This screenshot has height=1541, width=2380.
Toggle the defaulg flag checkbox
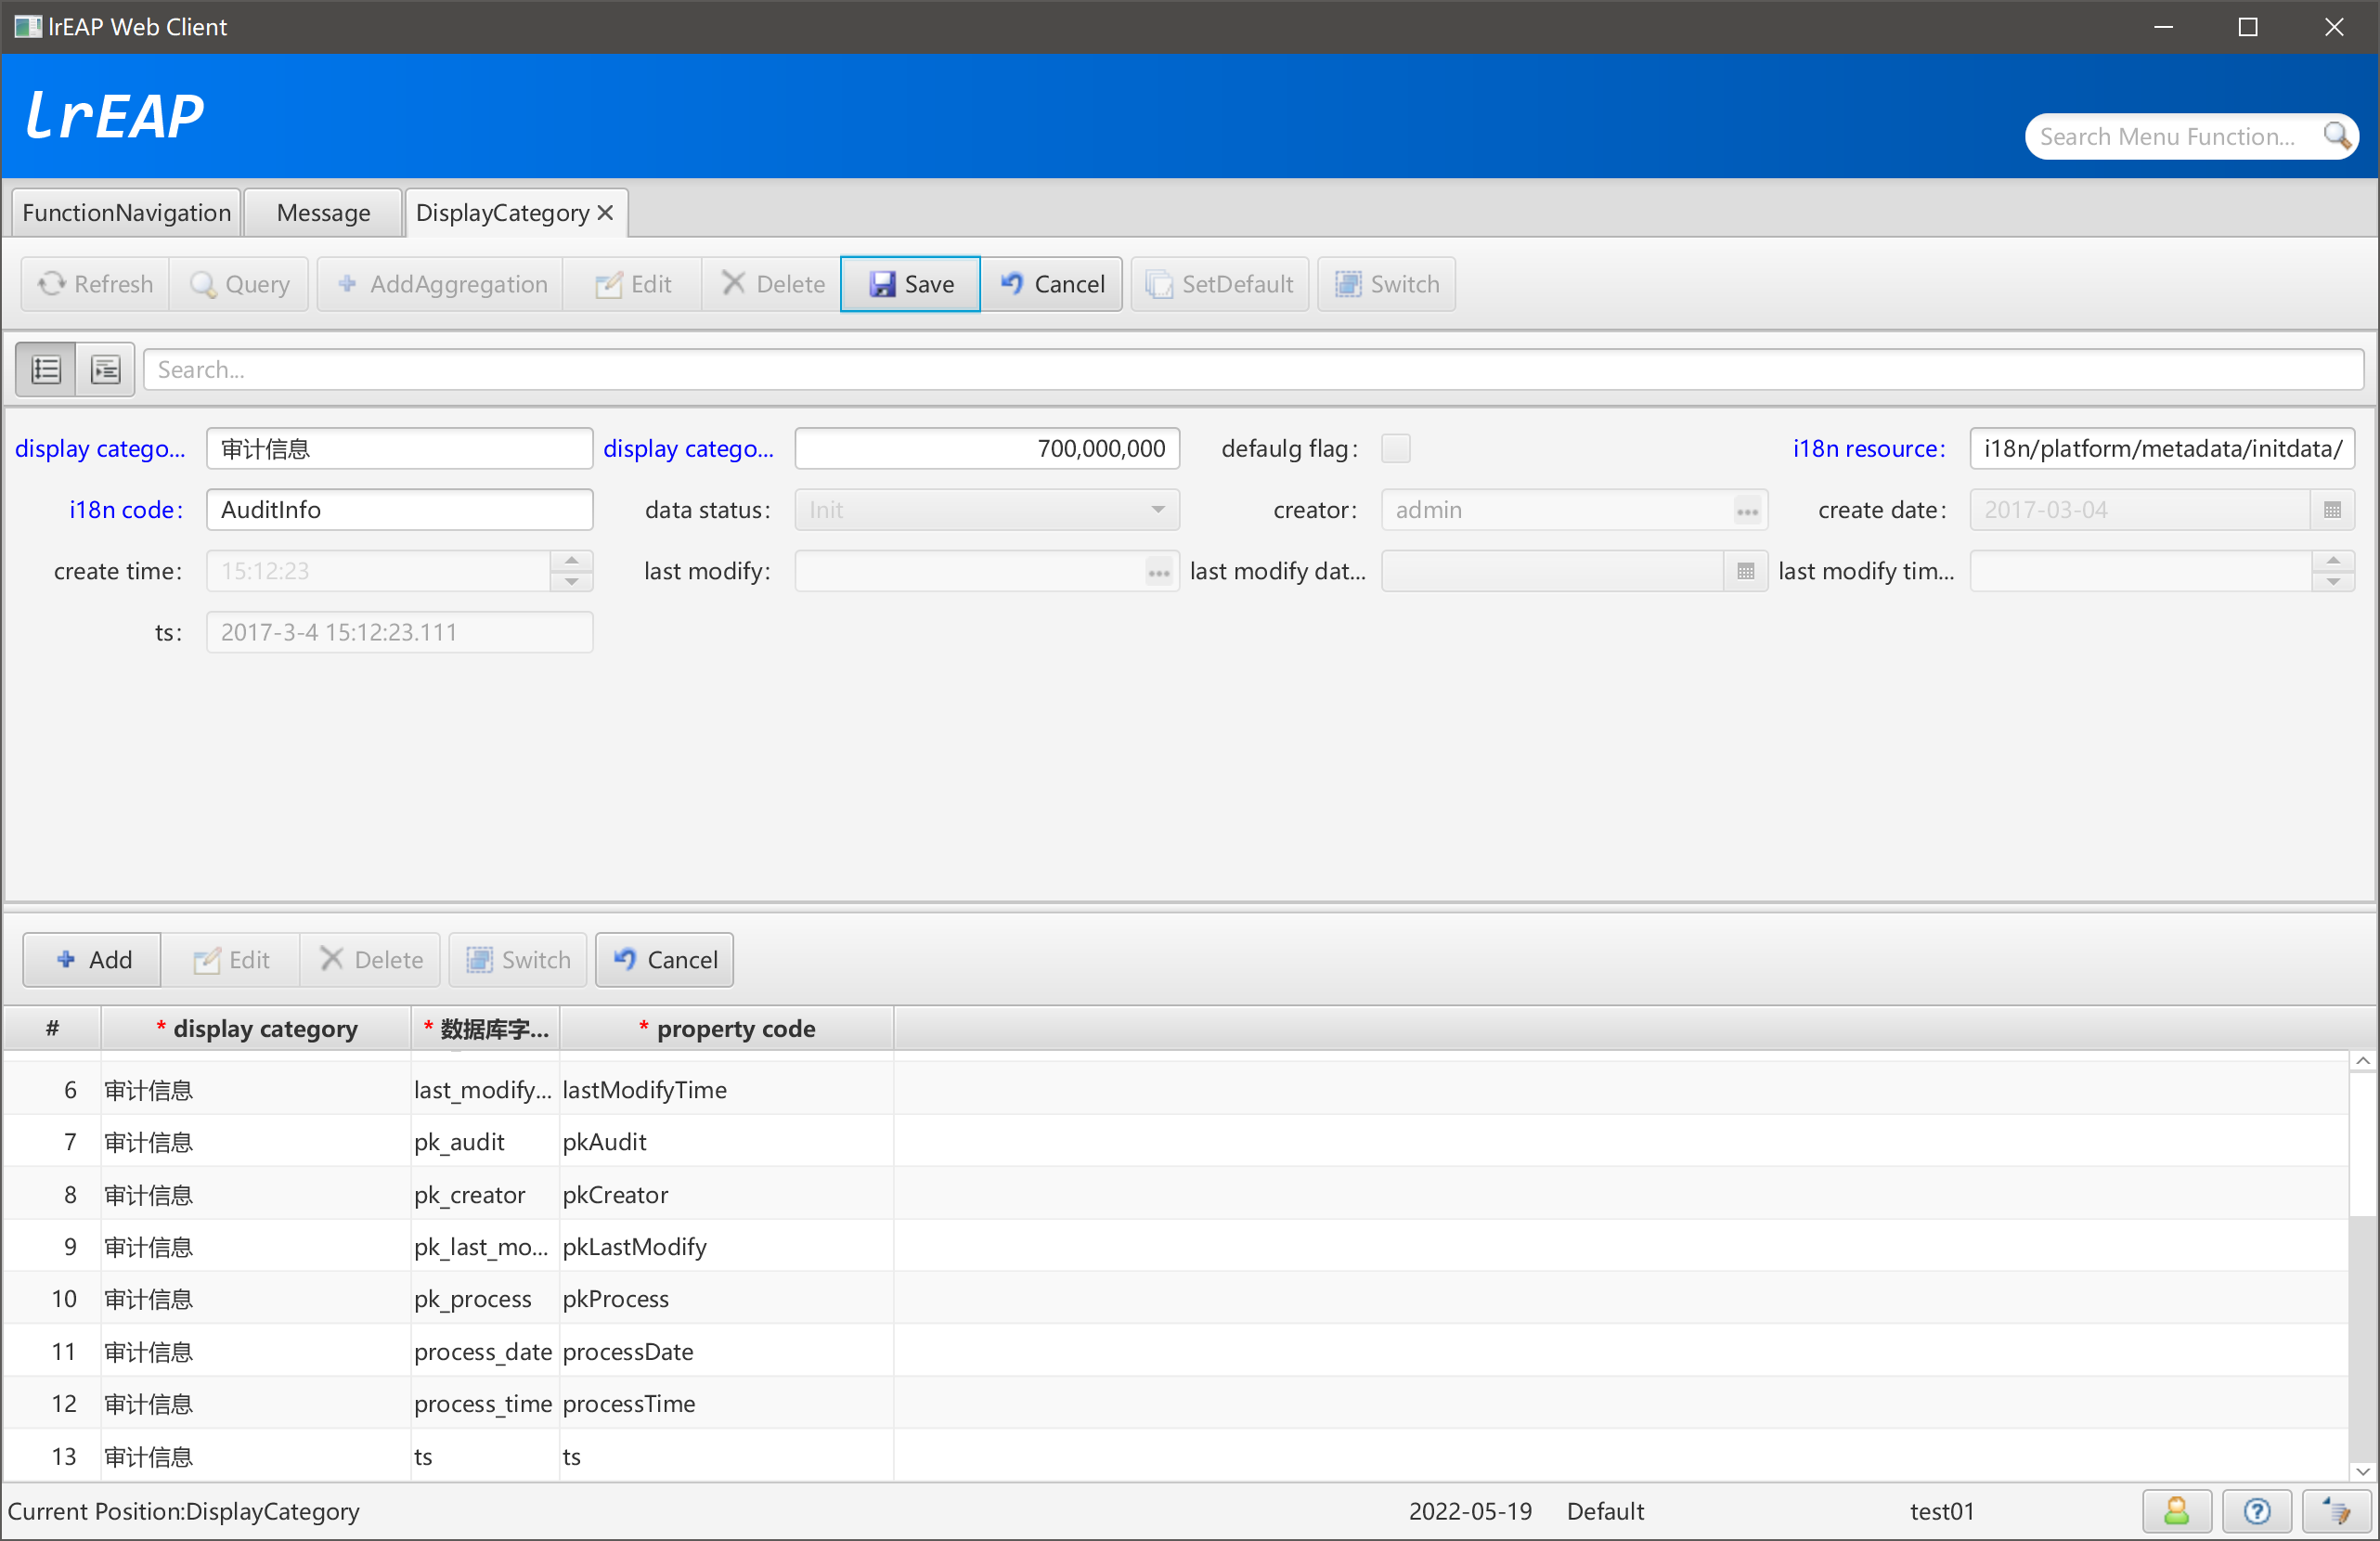pos(1395,449)
